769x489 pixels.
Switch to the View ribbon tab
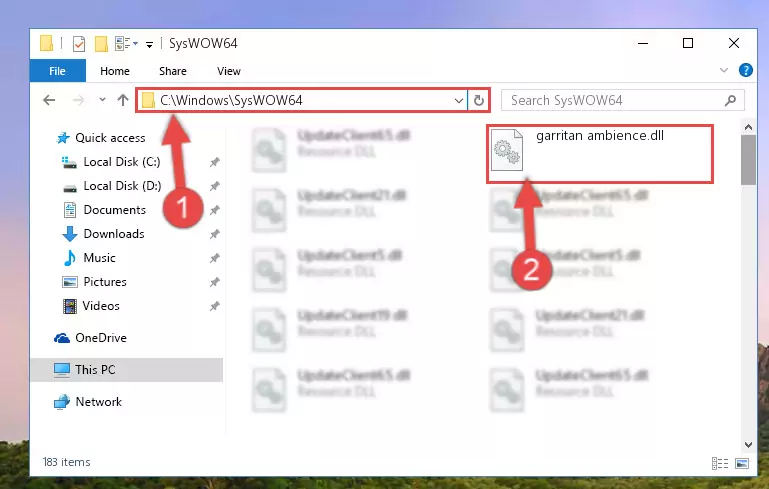click(x=229, y=71)
